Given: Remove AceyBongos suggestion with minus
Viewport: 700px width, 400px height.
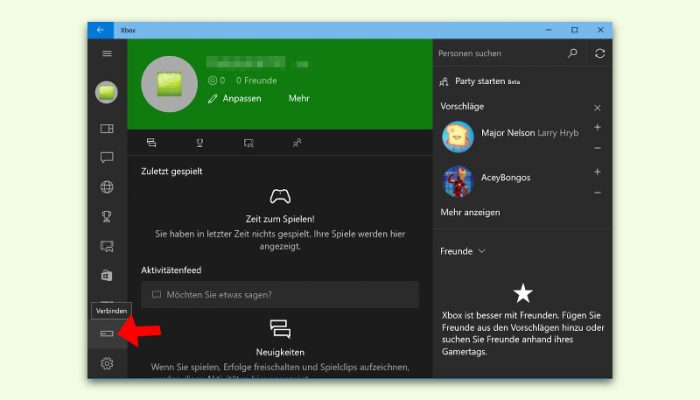Looking at the screenshot, I should coord(597,192).
